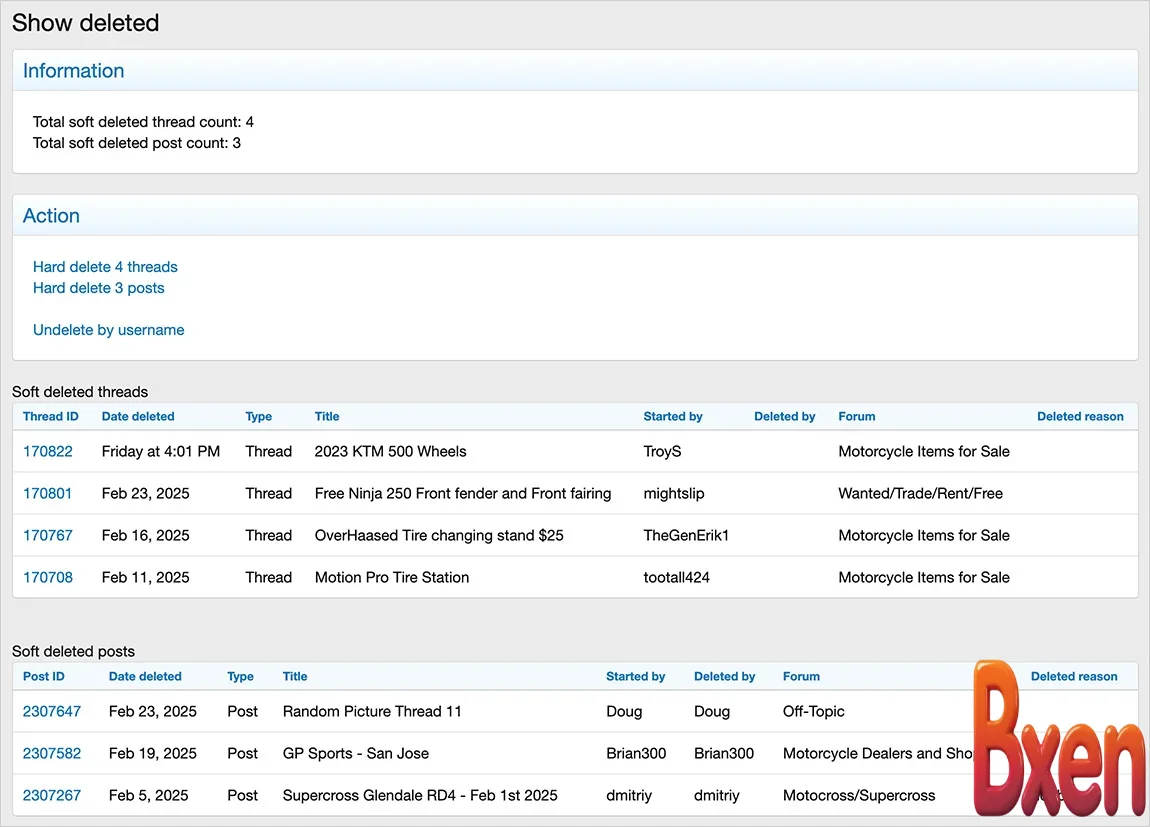Open thread ID 170801
Viewport: 1150px width, 827px height.
pos(48,493)
